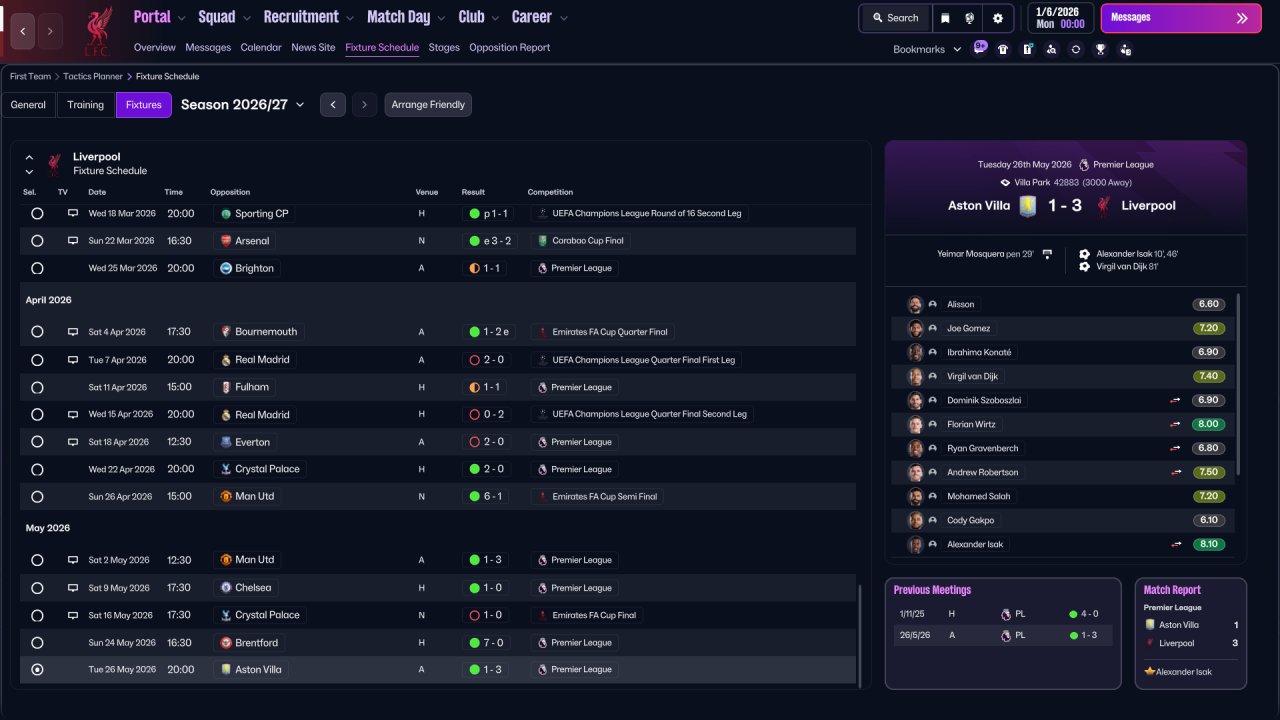Open the Season 2026/27 dropdown
The width and height of the screenshot is (1280, 720).
click(x=243, y=105)
